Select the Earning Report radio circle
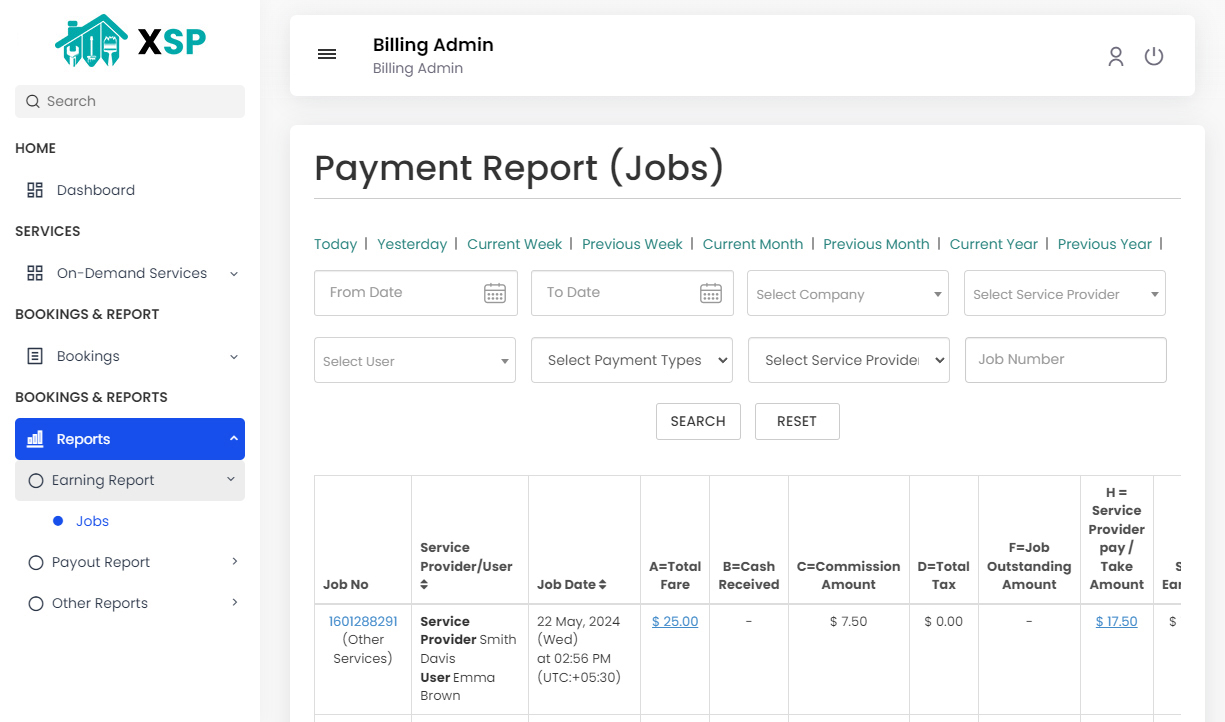 [x=36, y=480]
